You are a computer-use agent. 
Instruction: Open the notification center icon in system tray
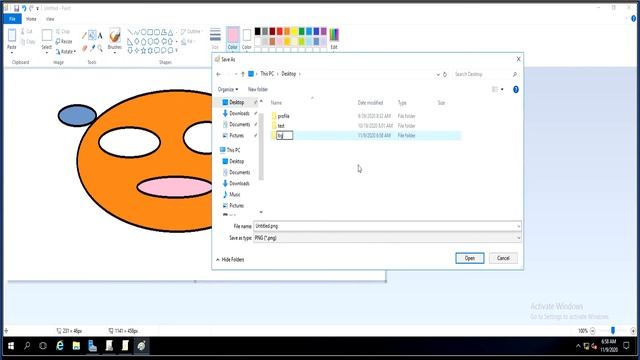coord(626,346)
